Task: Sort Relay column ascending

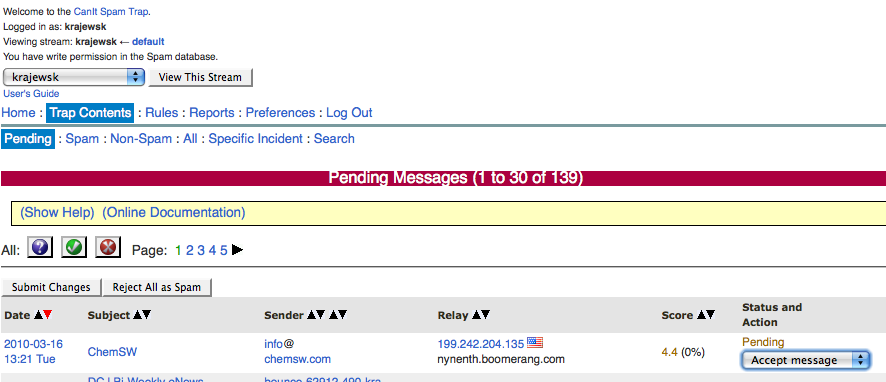Action: click(x=476, y=315)
